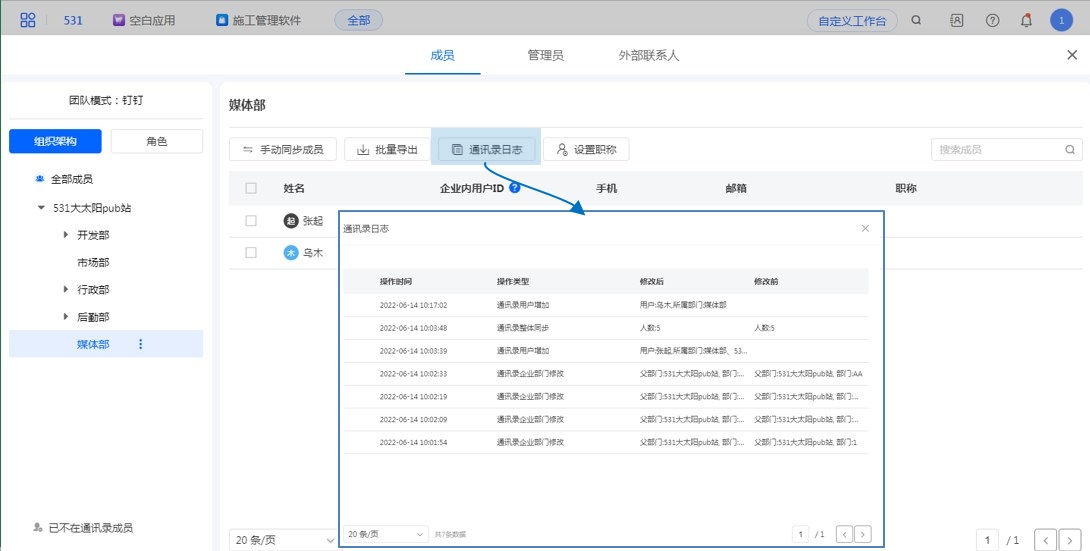Viewport: 1090px width, 551px height.
Task: Switch to the 外部联系人 tab
Action: [648, 56]
